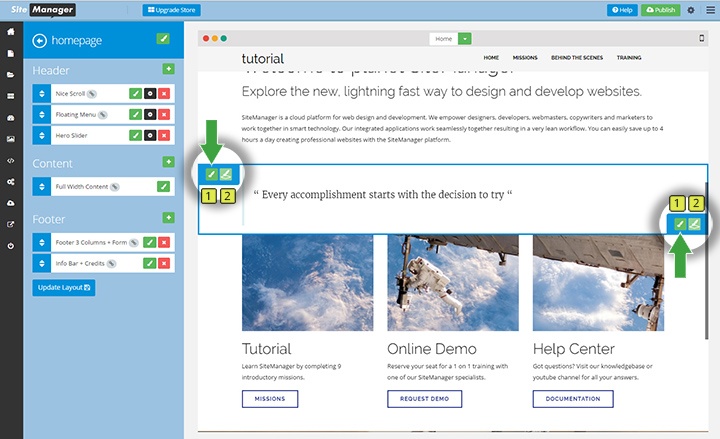The image size is (720, 439).
Task: Open the folder icon in sidebar
Action: click(x=11, y=75)
